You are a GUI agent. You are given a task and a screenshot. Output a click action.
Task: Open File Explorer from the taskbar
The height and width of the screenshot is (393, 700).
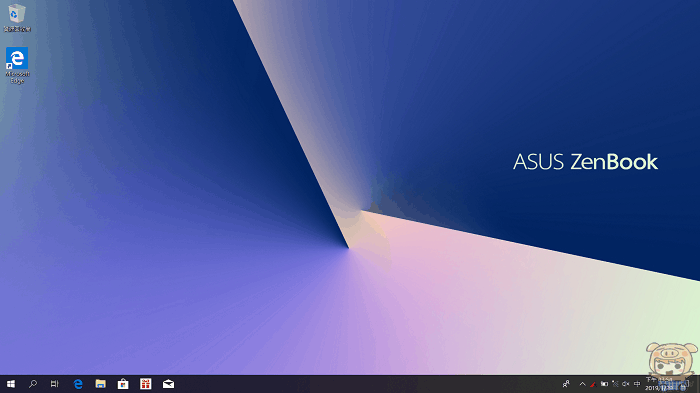[100, 384]
